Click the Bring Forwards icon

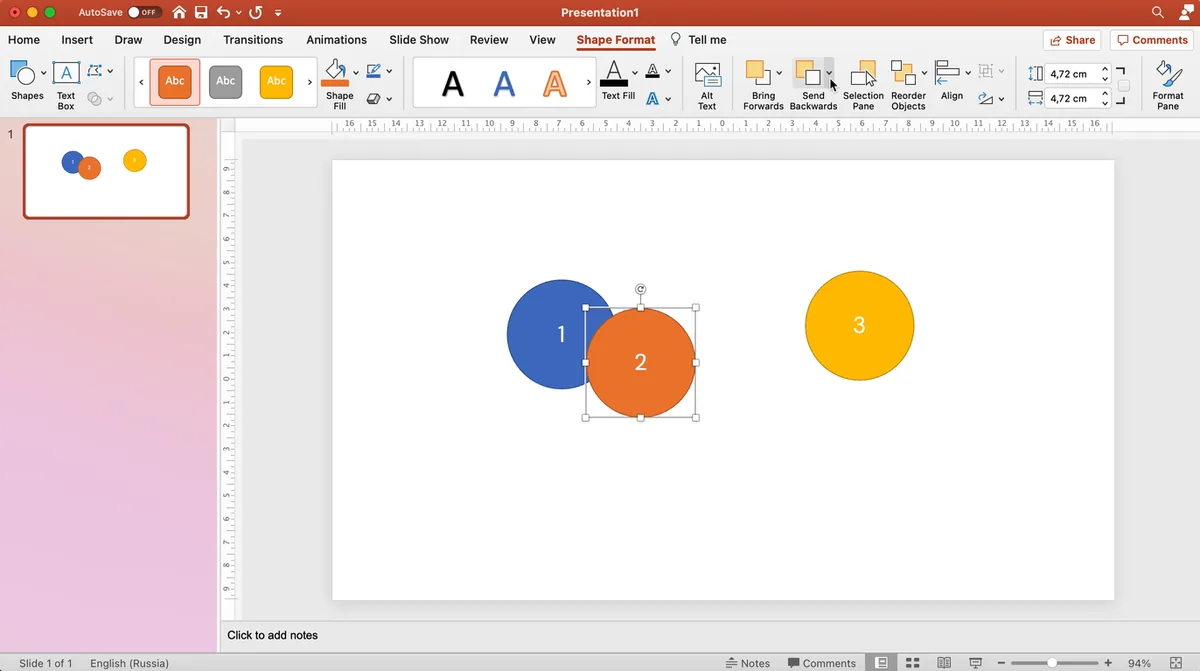(x=759, y=73)
